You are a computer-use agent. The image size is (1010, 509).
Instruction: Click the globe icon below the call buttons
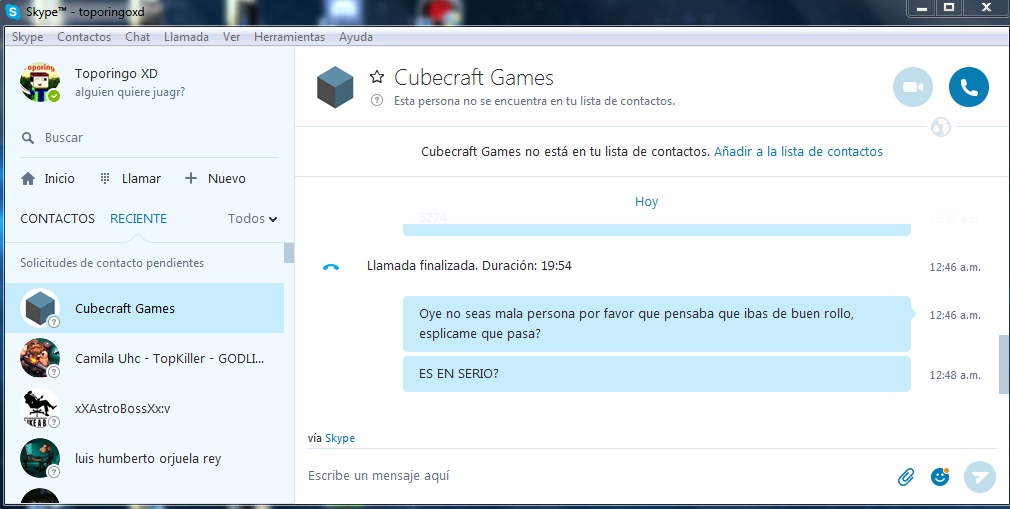[941, 127]
